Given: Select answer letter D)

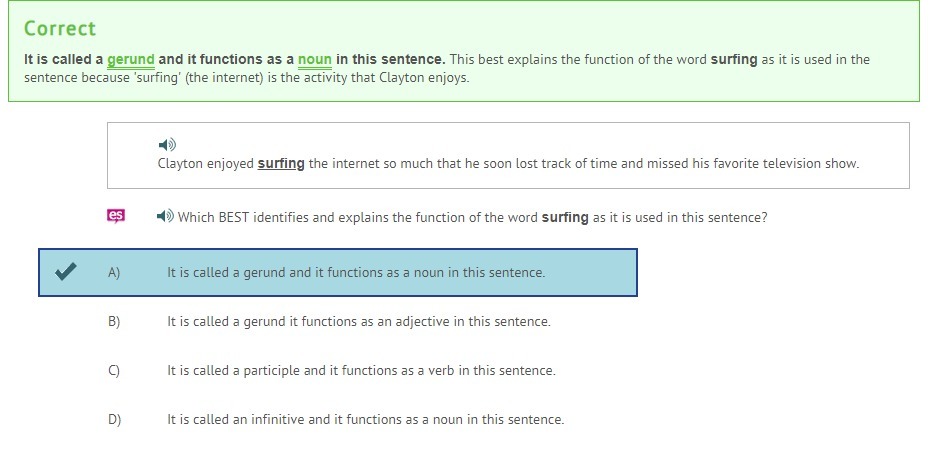Looking at the screenshot, I should click(x=114, y=420).
